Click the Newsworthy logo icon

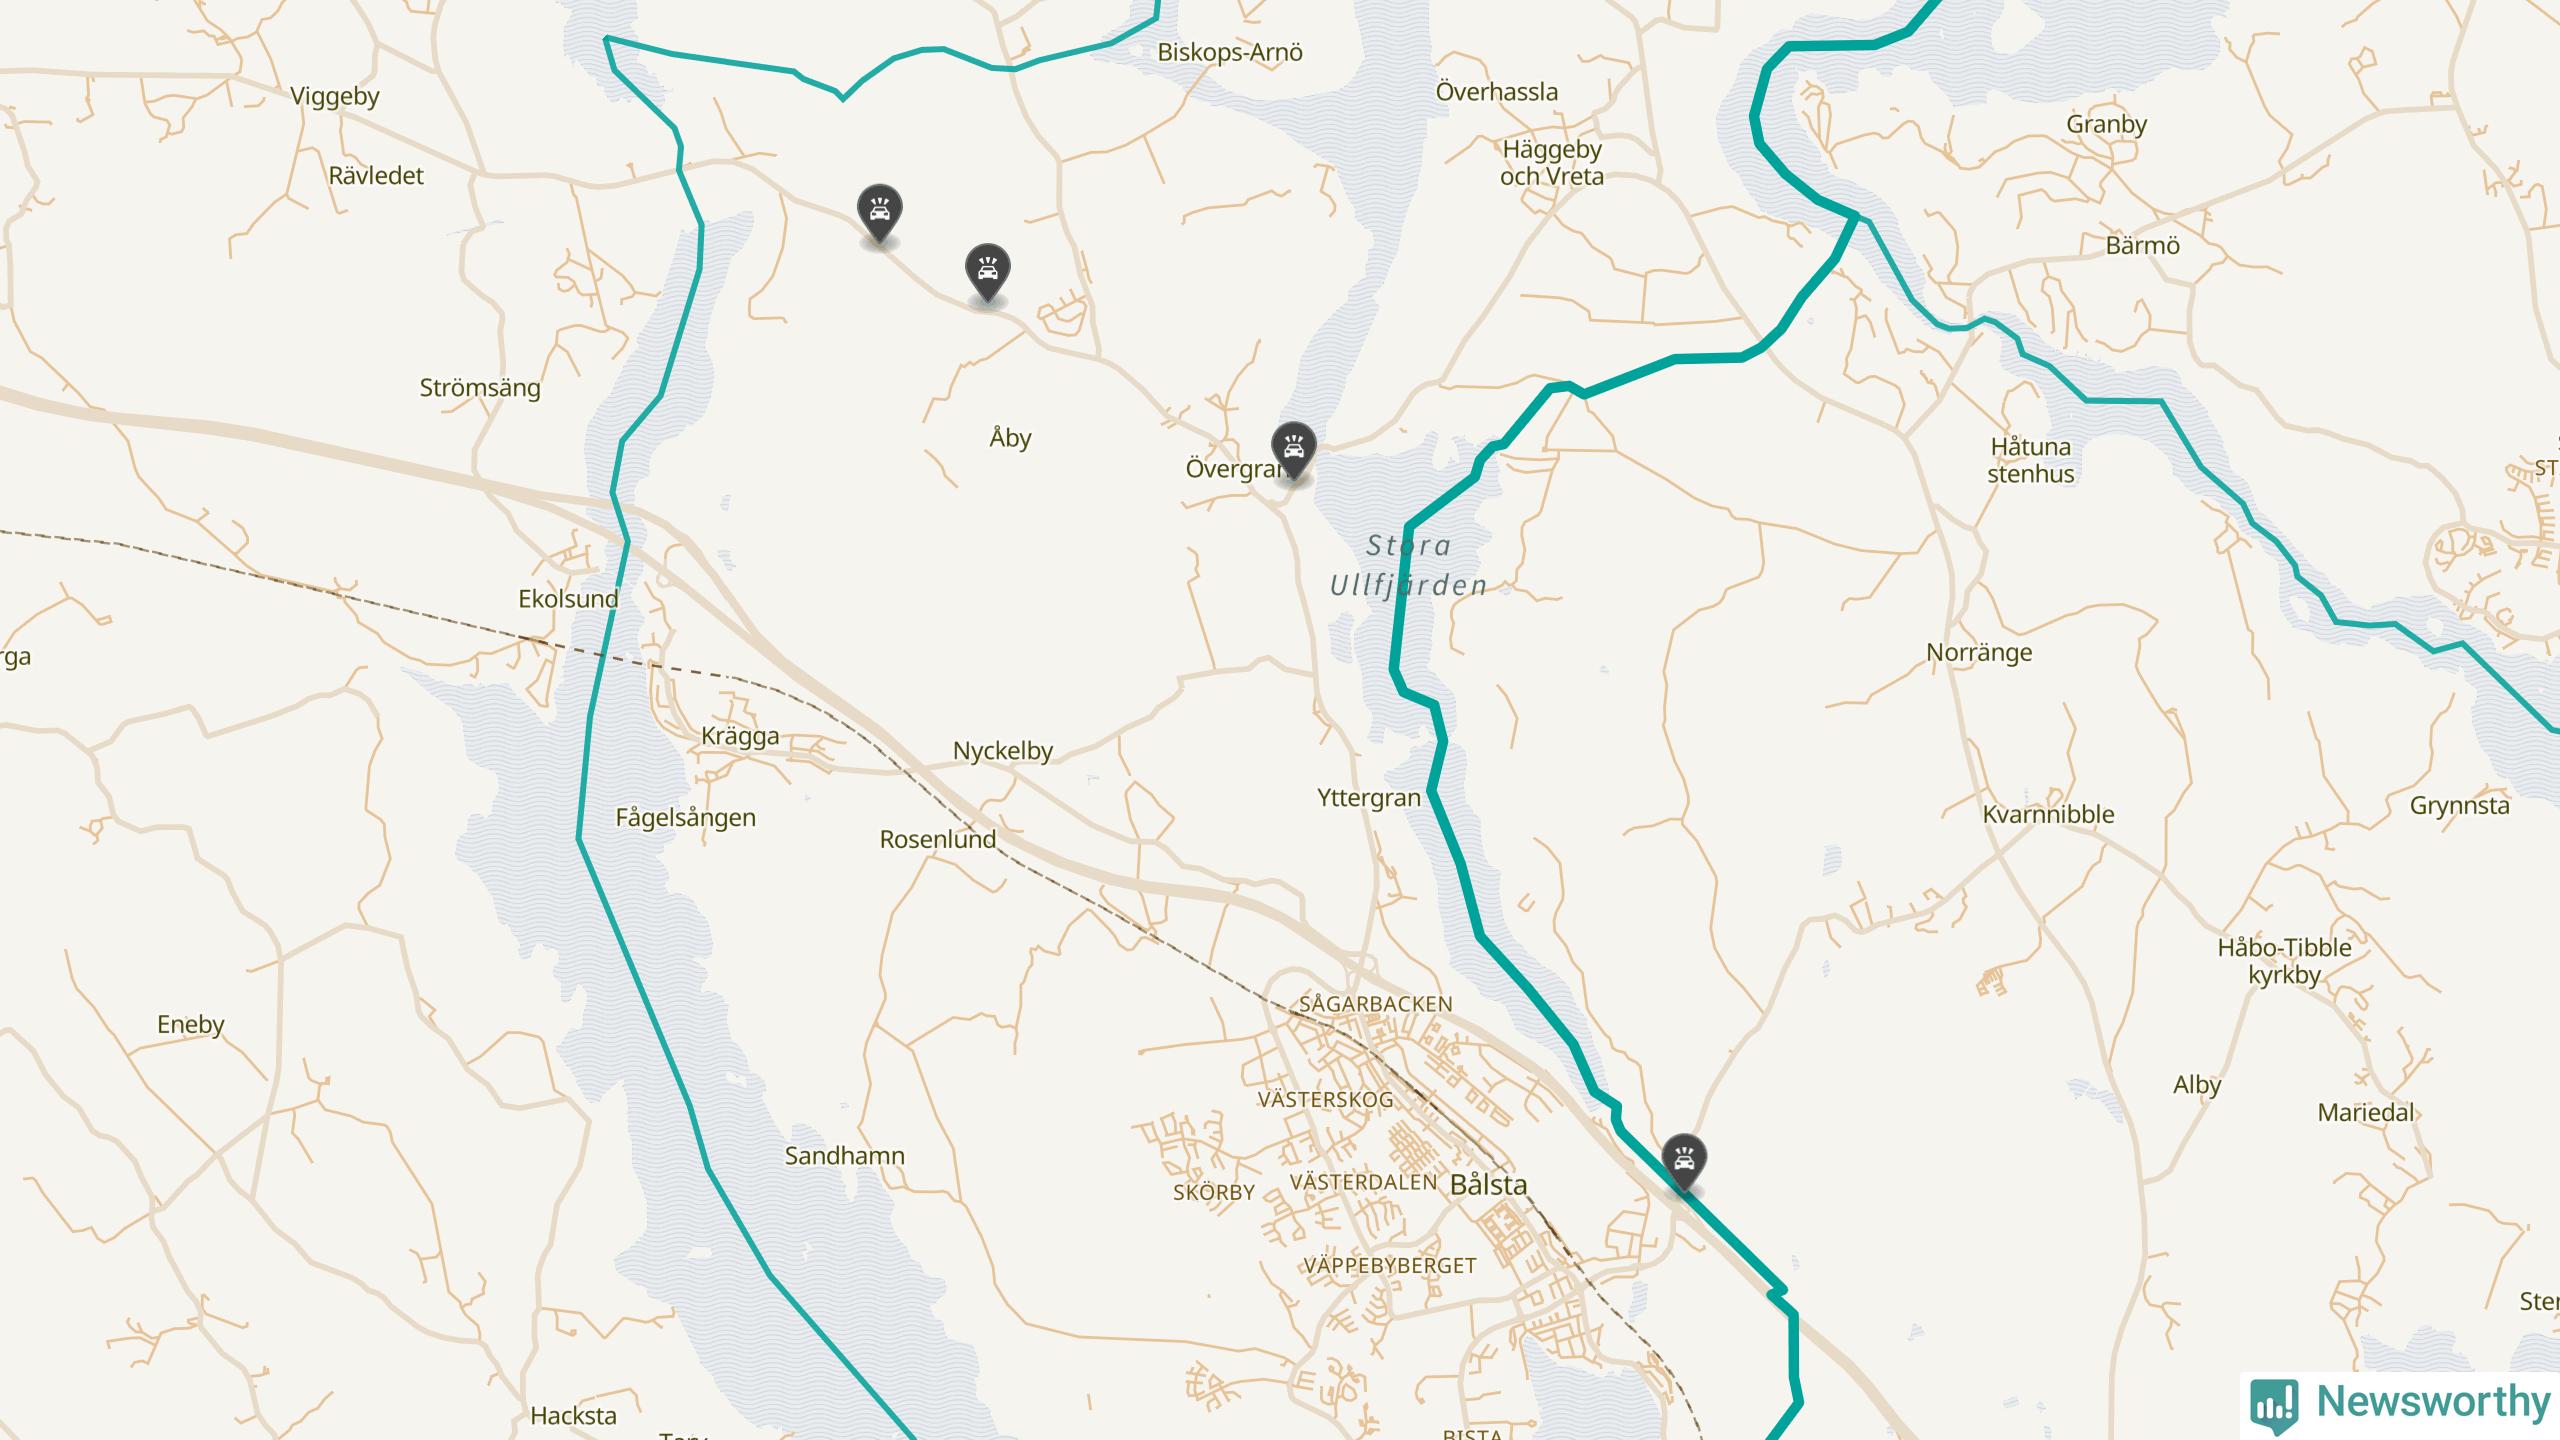(x=2274, y=1405)
